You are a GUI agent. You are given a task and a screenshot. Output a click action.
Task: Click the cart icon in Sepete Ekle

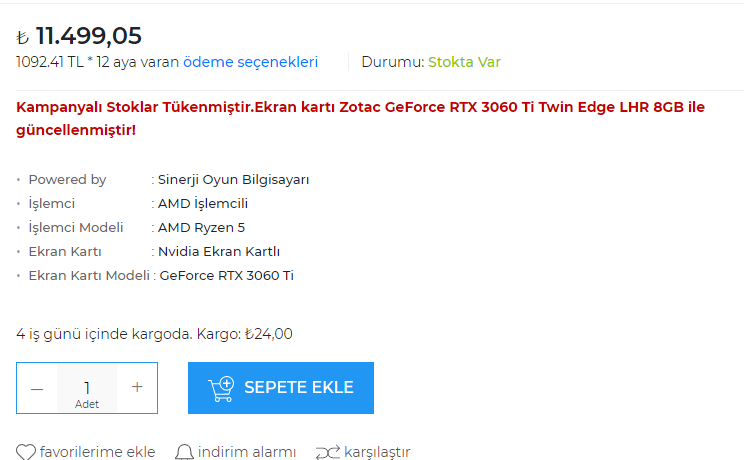[x=221, y=388]
